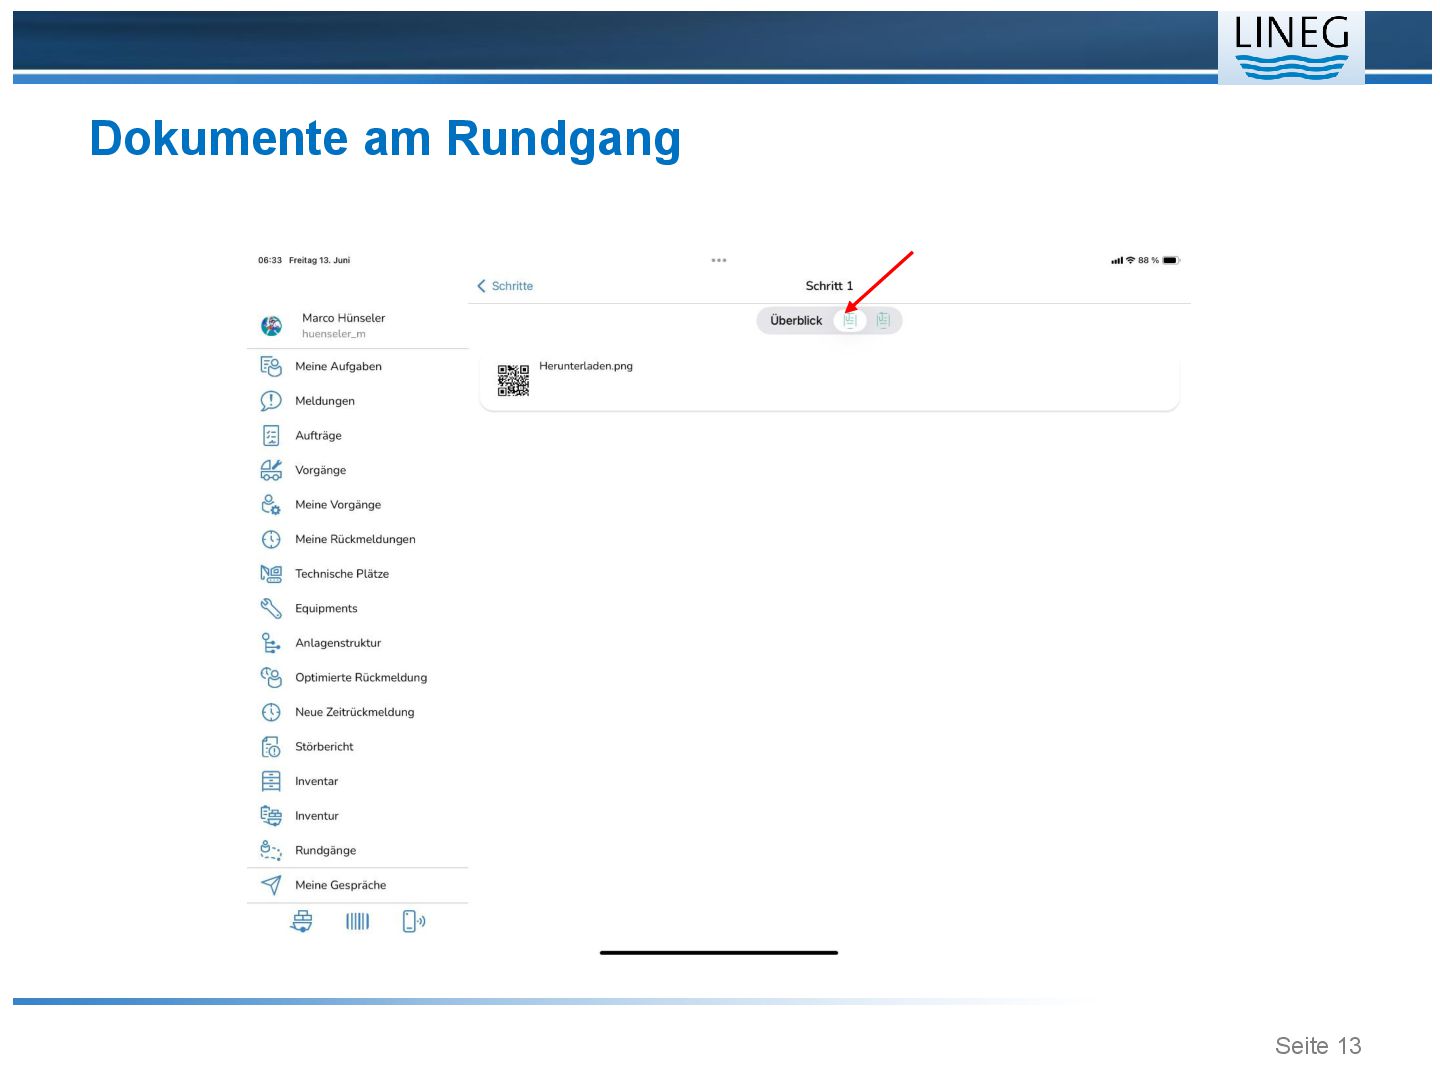The image size is (1440, 1080).
Task: Click the cellular signal bars icon
Action: (1117, 260)
